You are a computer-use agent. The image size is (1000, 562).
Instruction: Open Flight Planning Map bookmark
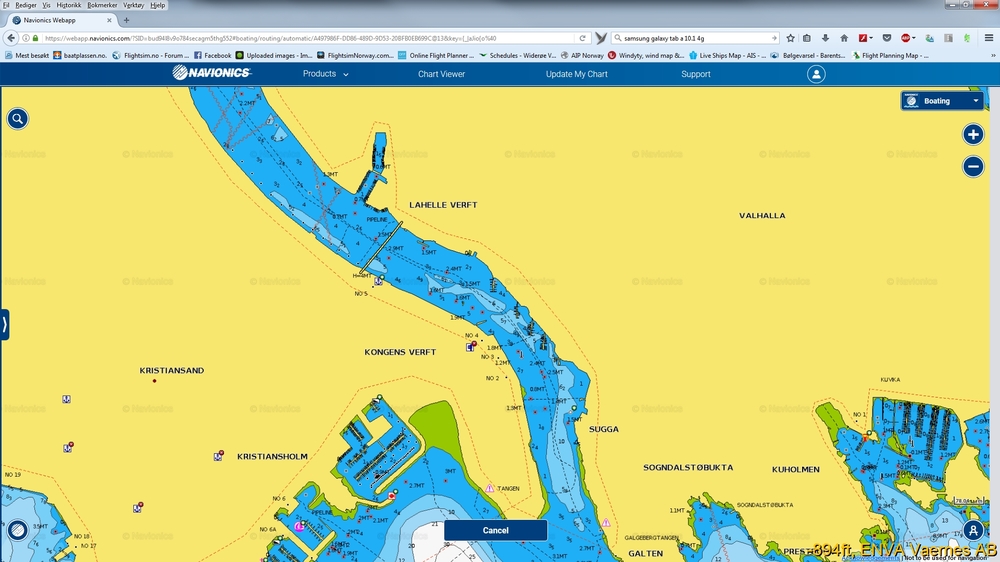(x=890, y=55)
